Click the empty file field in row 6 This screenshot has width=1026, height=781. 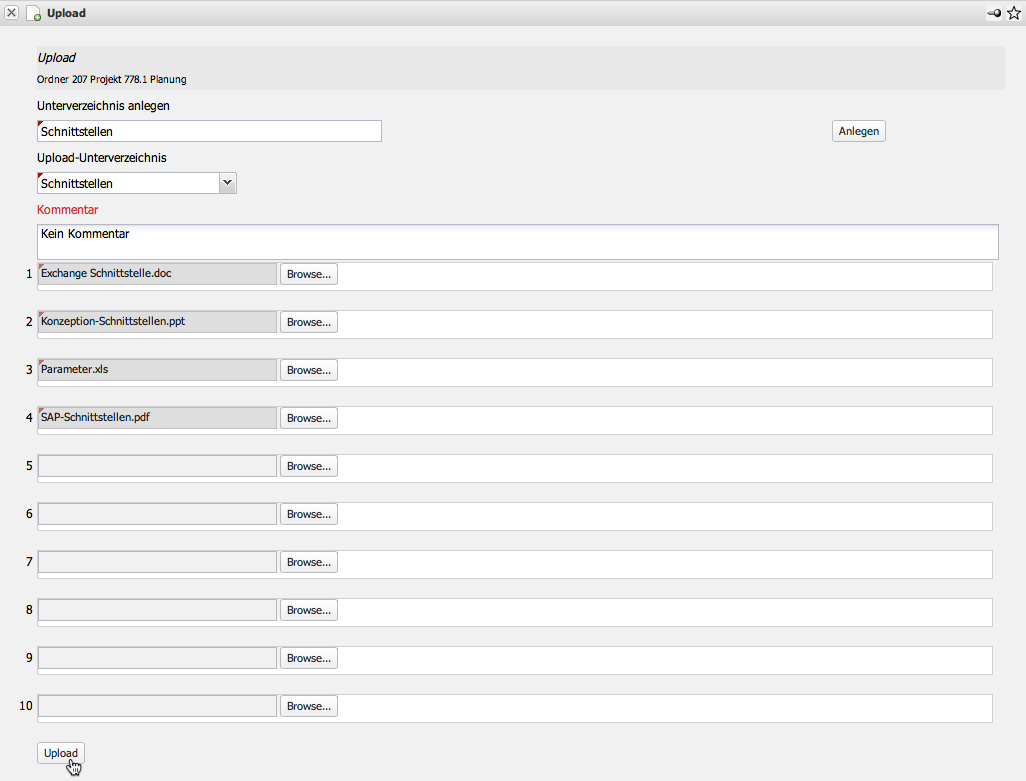[157, 514]
